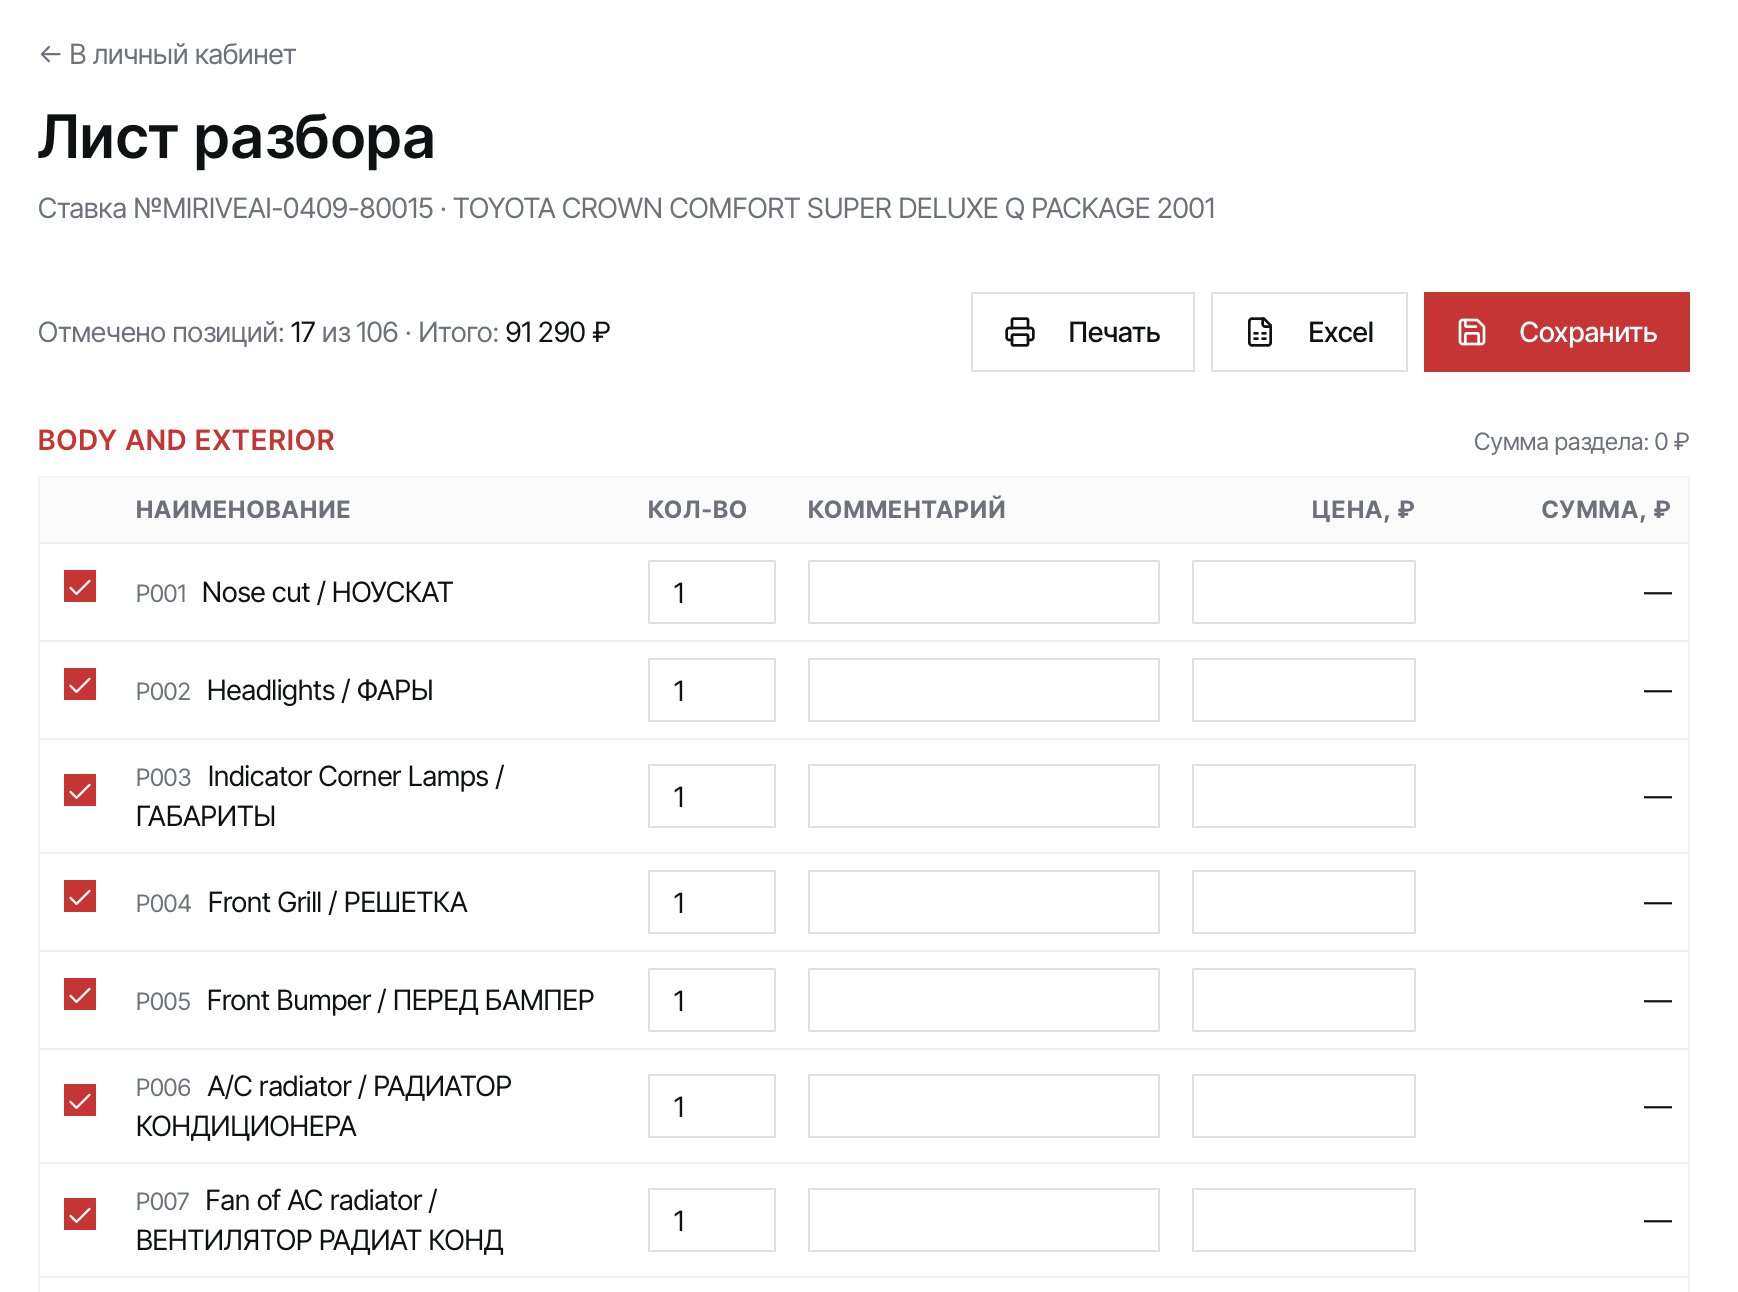Click price field for Front Grill row
This screenshot has width=1738, height=1292.
[1304, 902]
